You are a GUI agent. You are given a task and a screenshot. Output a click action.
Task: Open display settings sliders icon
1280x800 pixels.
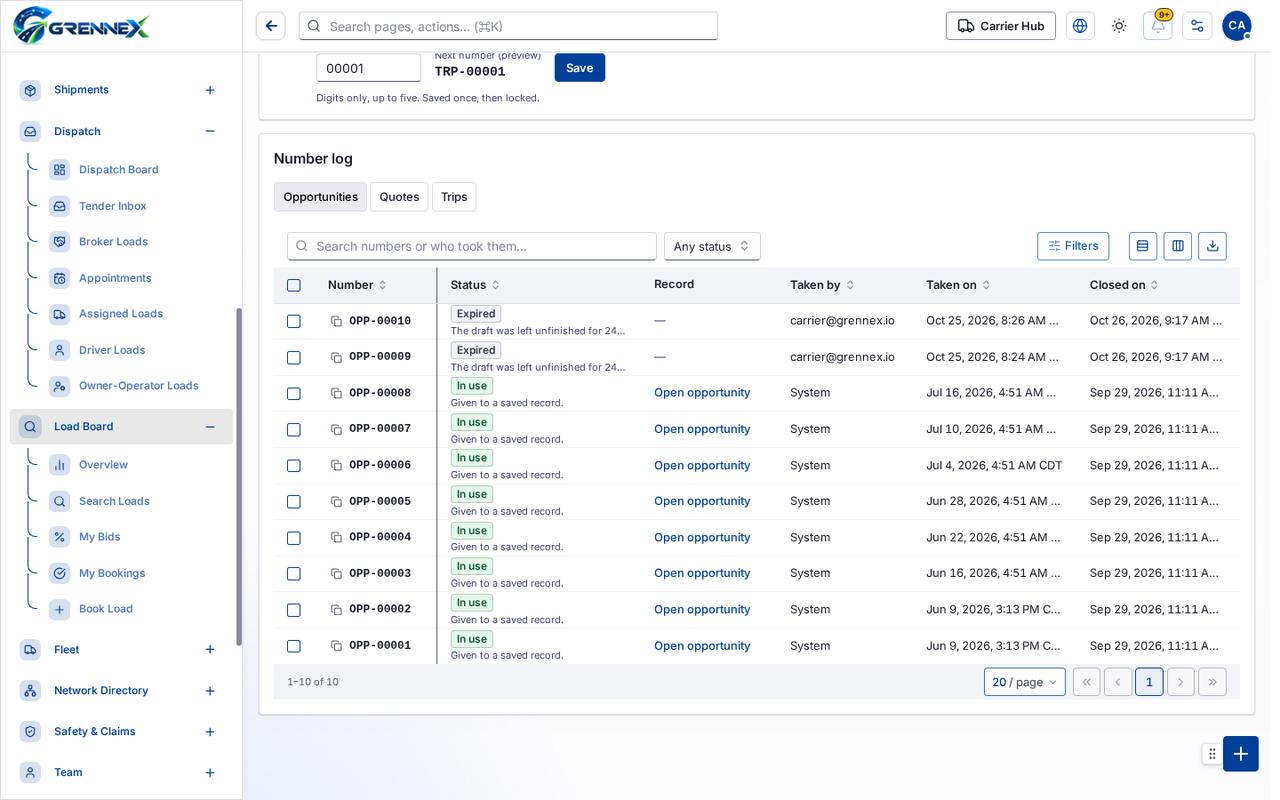(1197, 26)
